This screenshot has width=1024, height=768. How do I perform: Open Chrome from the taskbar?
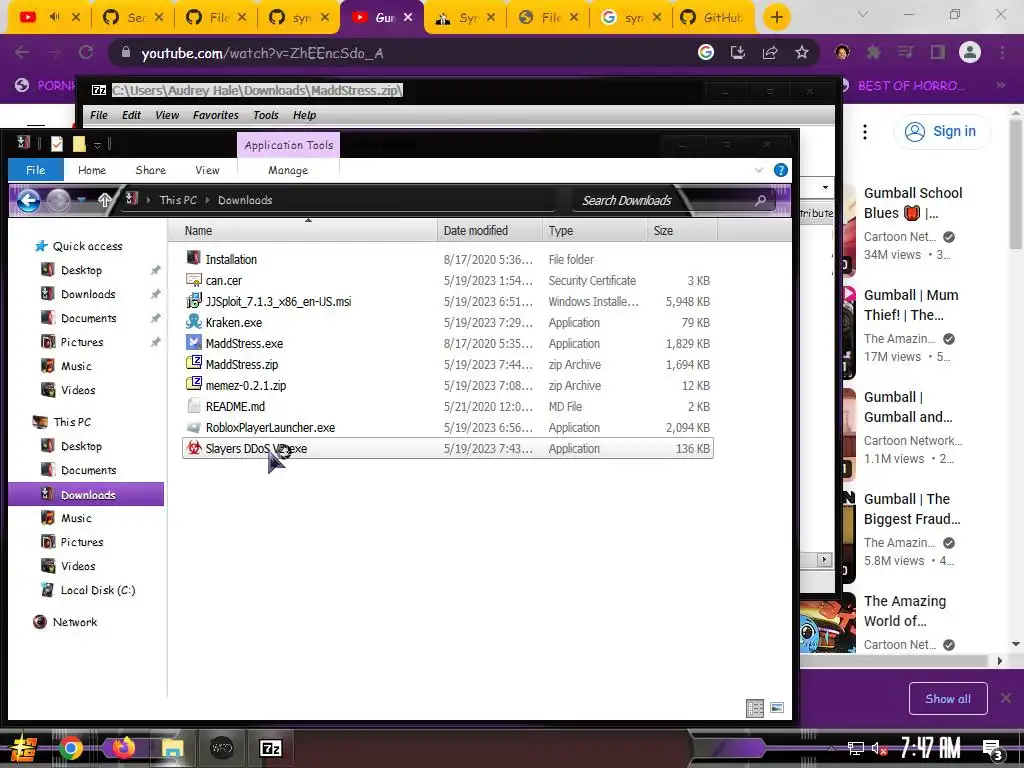coord(71,748)
